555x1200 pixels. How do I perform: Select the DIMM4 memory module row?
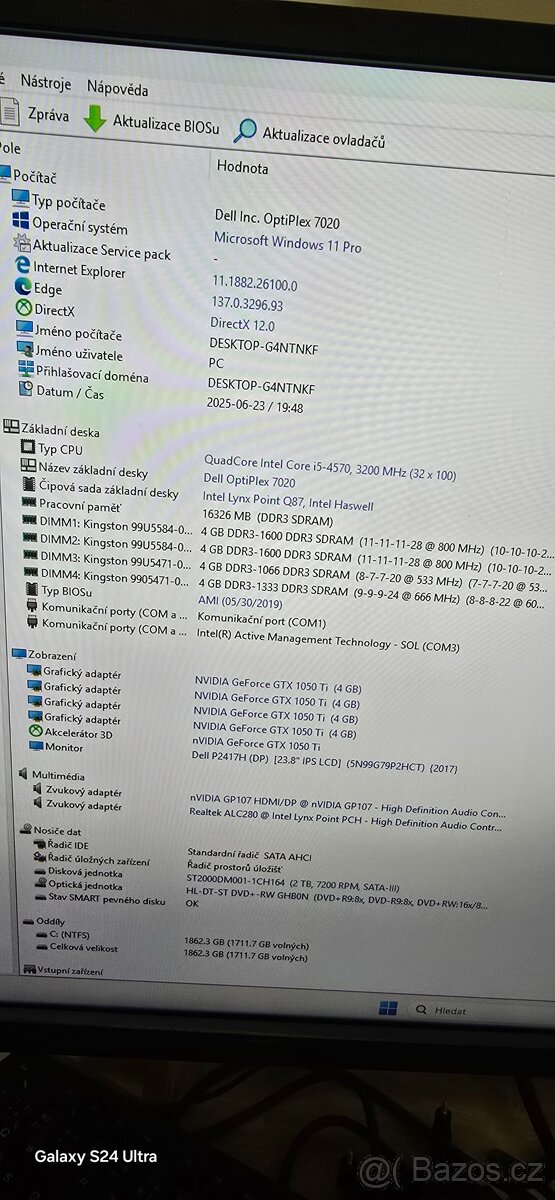click(x=107, y=578)
